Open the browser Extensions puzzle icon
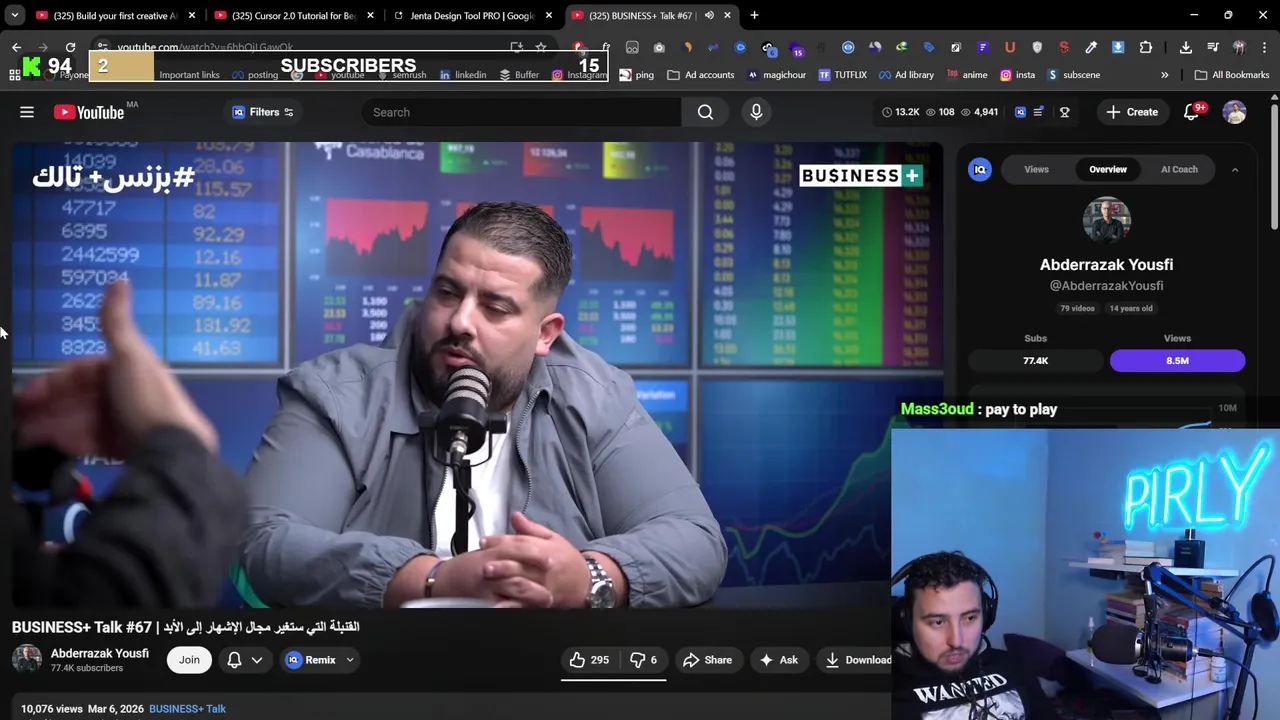 [x=1146, y=47]
